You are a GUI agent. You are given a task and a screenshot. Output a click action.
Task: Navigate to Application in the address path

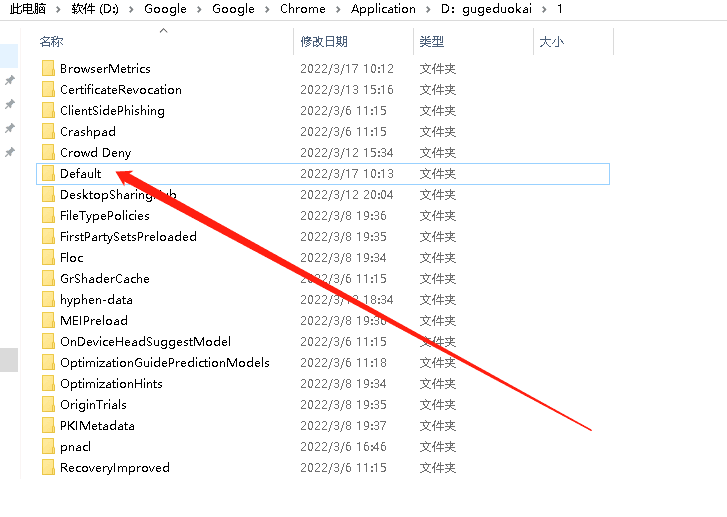coord(383,9)
